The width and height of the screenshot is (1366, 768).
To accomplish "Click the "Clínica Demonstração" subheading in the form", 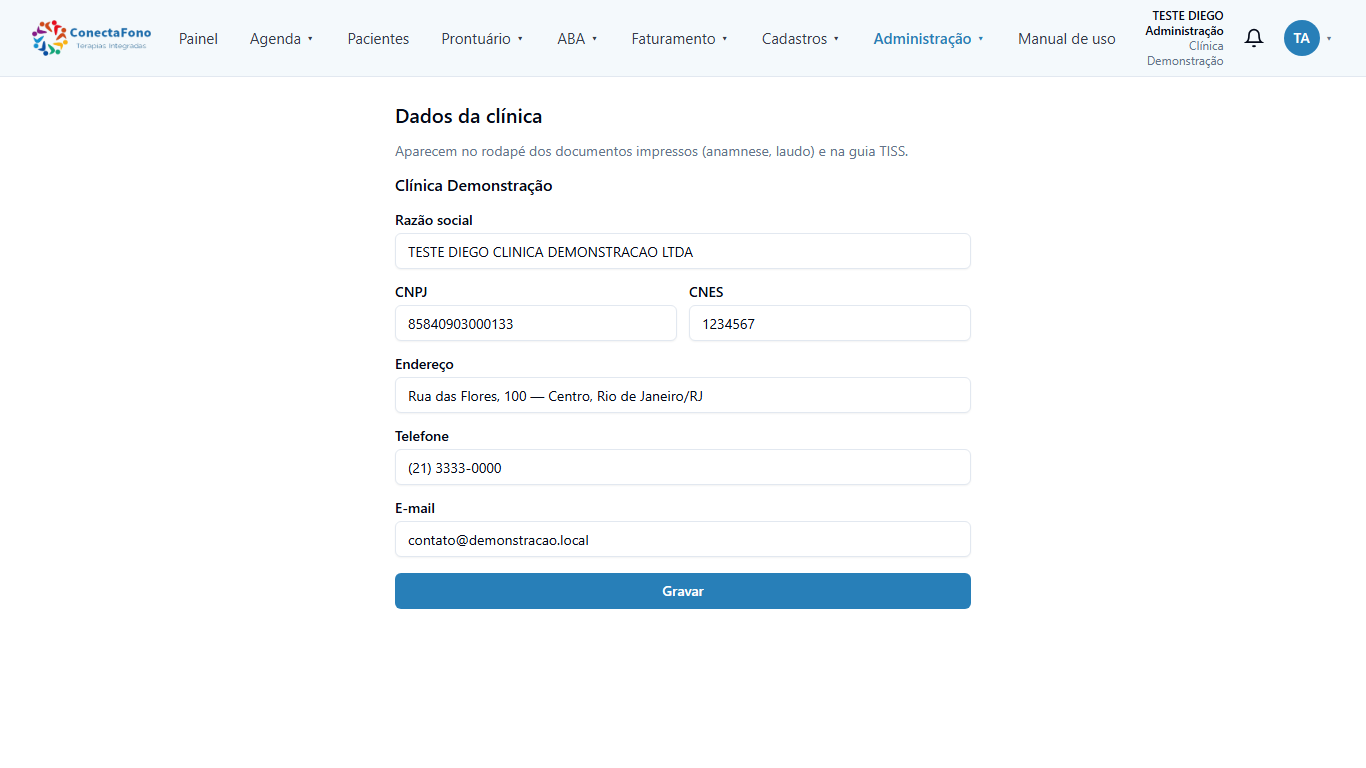I will 474,185.
